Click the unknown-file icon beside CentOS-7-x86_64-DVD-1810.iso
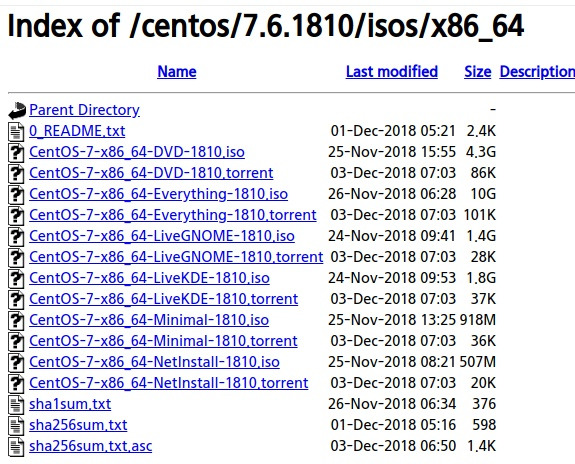The width and height of the screenshot is (575, 464). coord(16,153)
